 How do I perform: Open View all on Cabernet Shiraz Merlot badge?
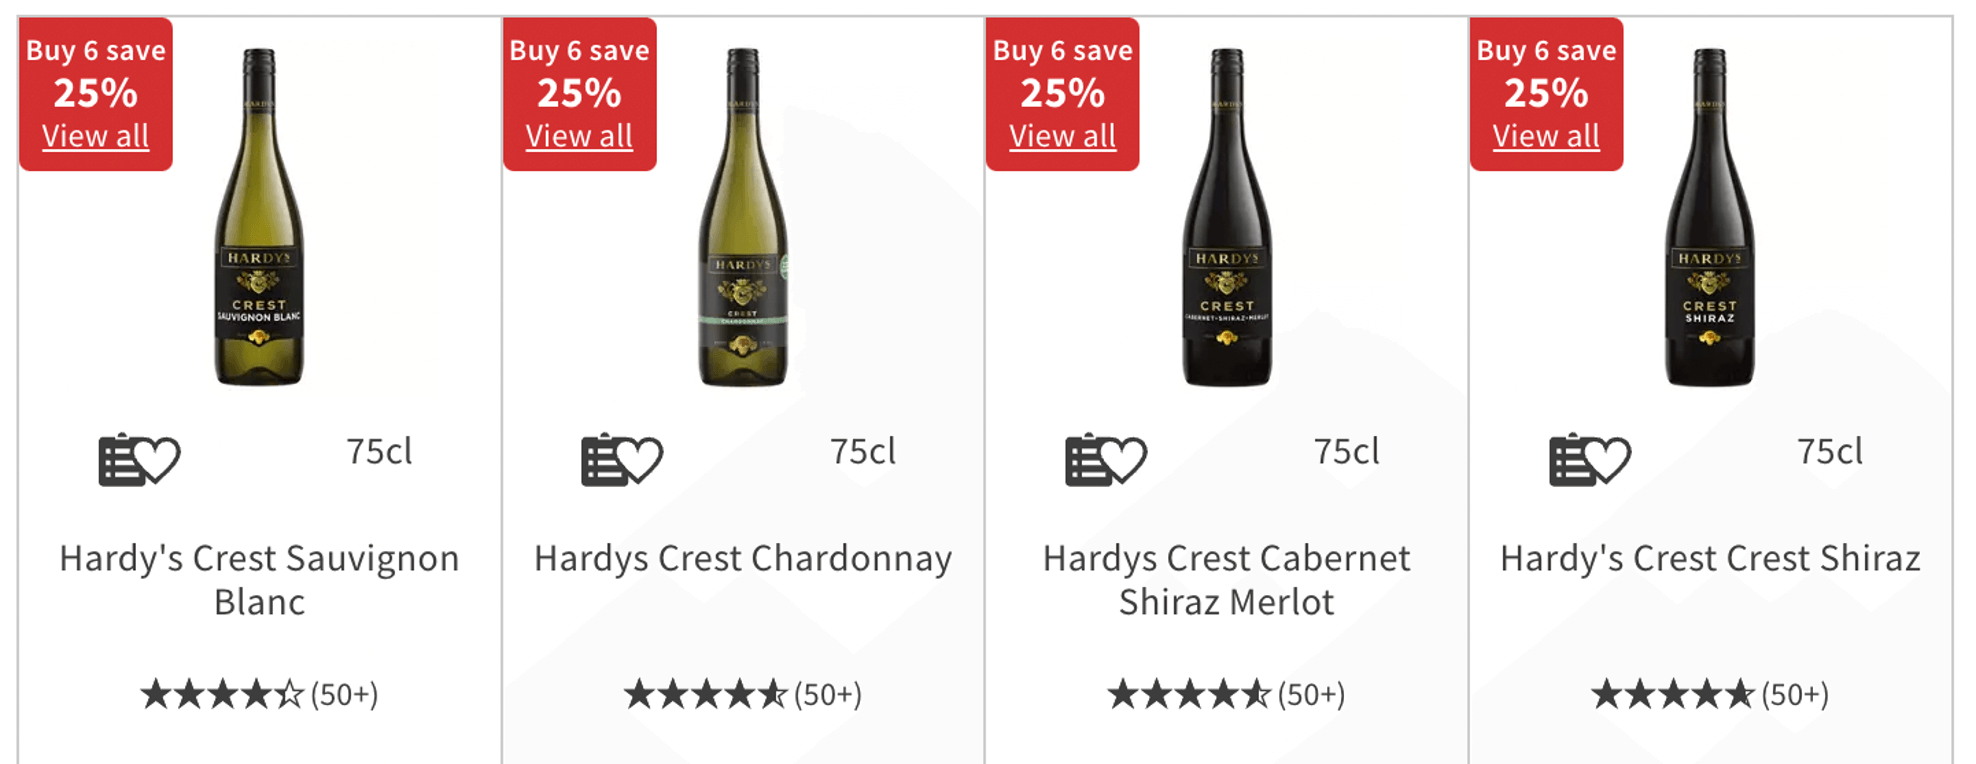point(1063,136)
